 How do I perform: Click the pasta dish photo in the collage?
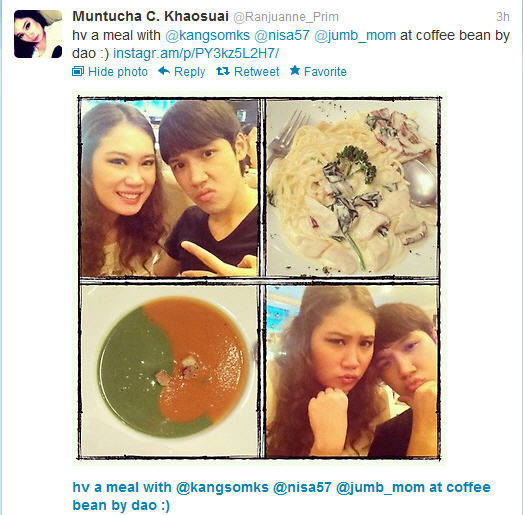pyautogui.click(x=352, y=188)
